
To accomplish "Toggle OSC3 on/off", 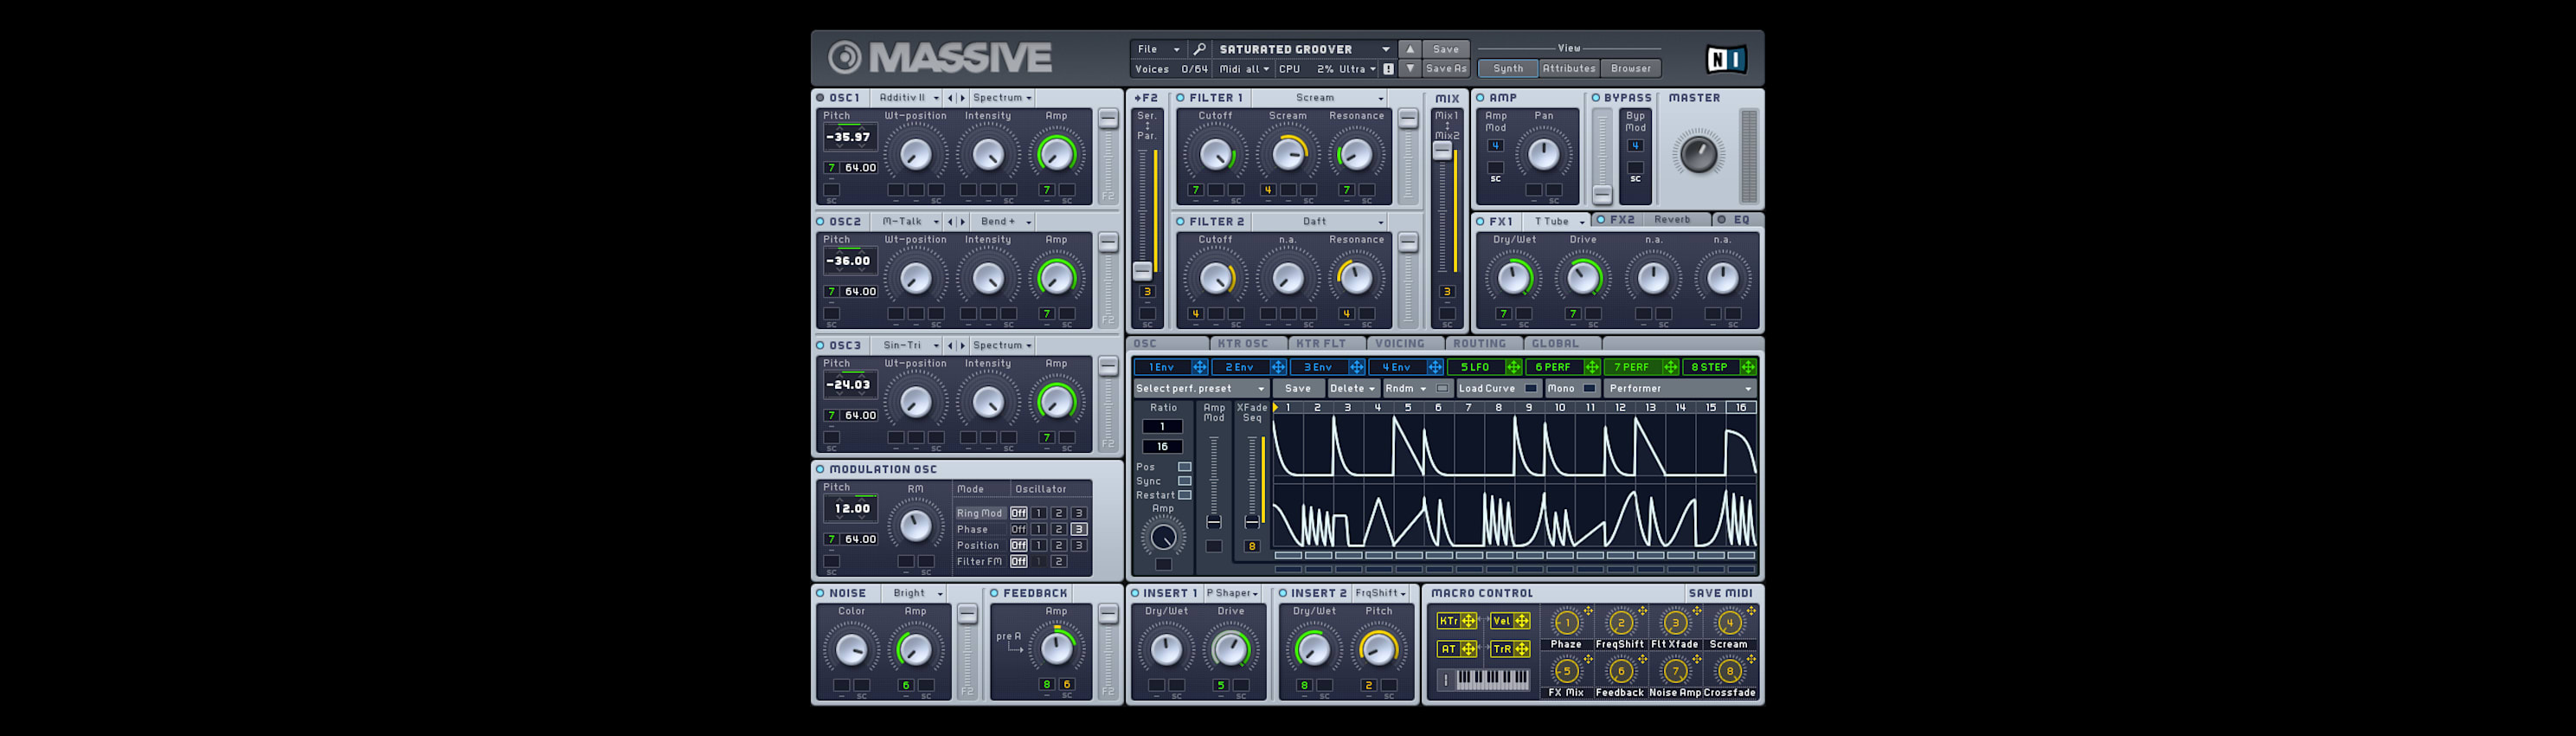I will point(820,345).
